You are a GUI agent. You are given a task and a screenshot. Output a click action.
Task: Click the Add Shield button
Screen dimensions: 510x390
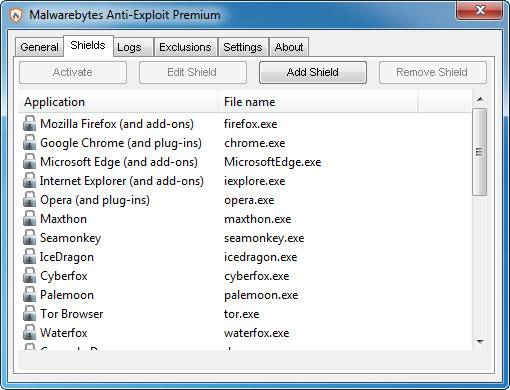pos(313,72)
